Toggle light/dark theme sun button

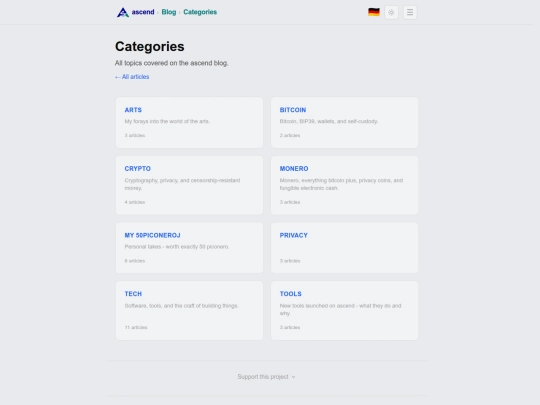(391, 12)
